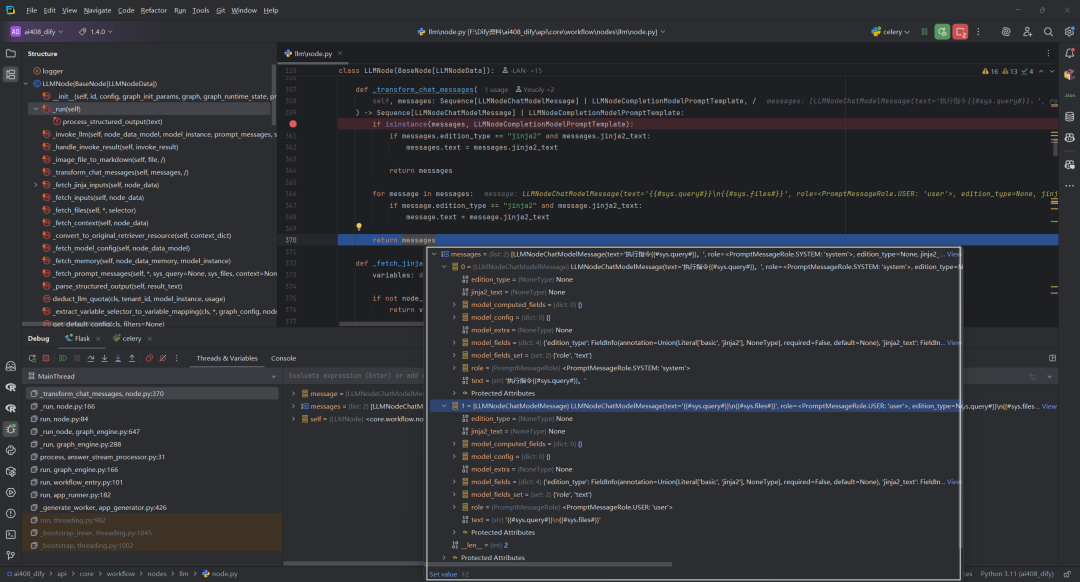This screenshot has height=582, width=1080.
Task: Toggle breakpoint on line 360
Action: pos(293,124)
